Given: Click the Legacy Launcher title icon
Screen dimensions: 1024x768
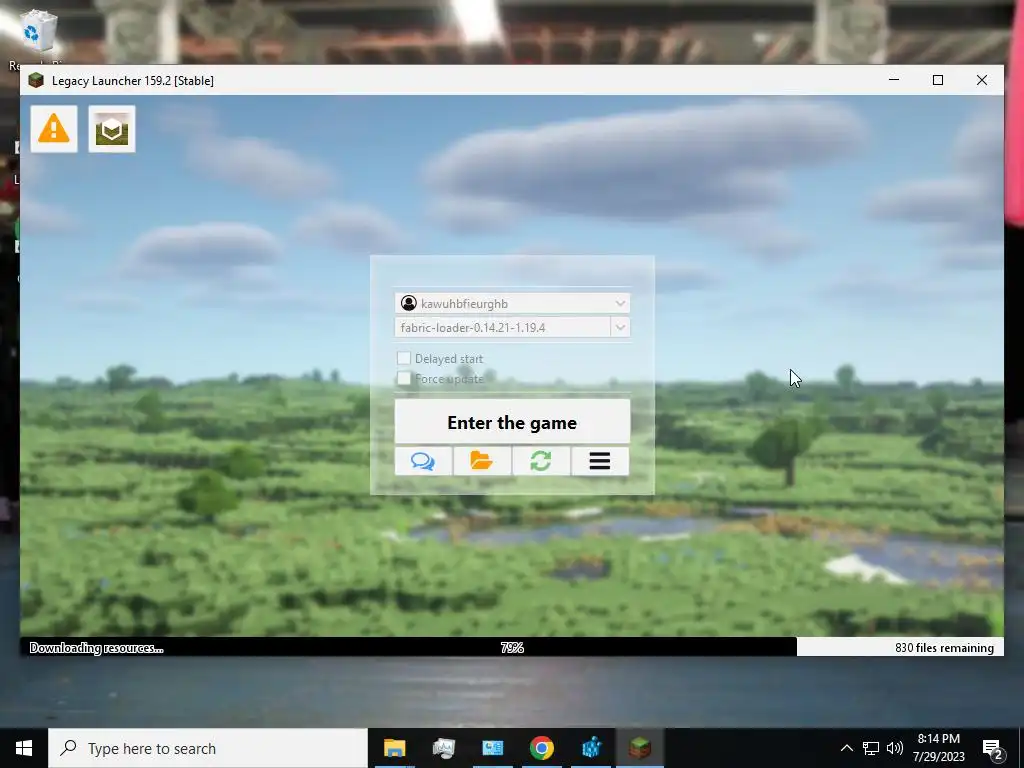Looking at the screenshot, I should tap(36, 80).
